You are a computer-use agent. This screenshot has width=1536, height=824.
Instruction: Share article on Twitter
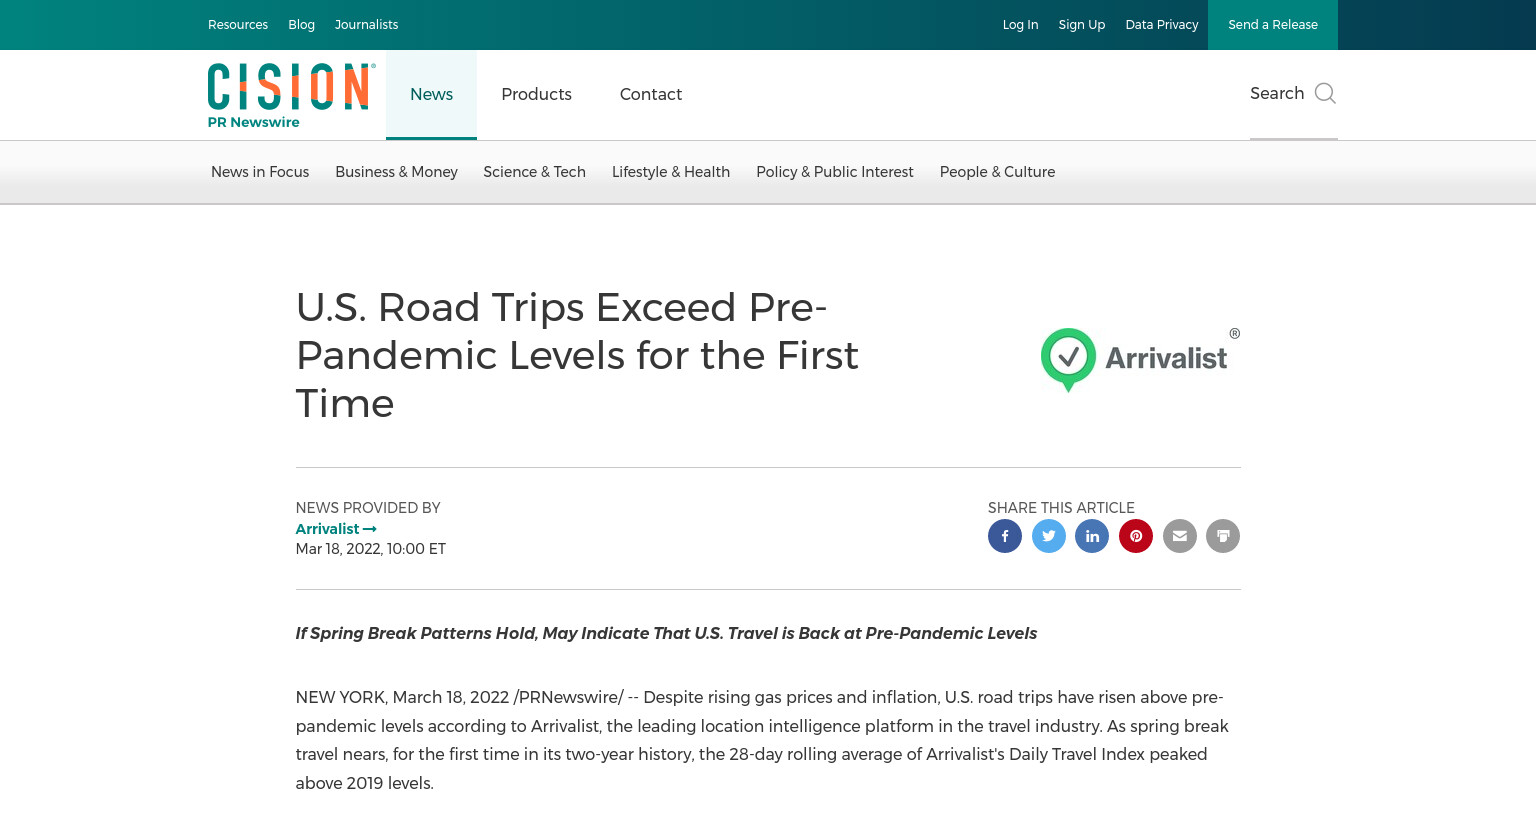coord(1049,536)
